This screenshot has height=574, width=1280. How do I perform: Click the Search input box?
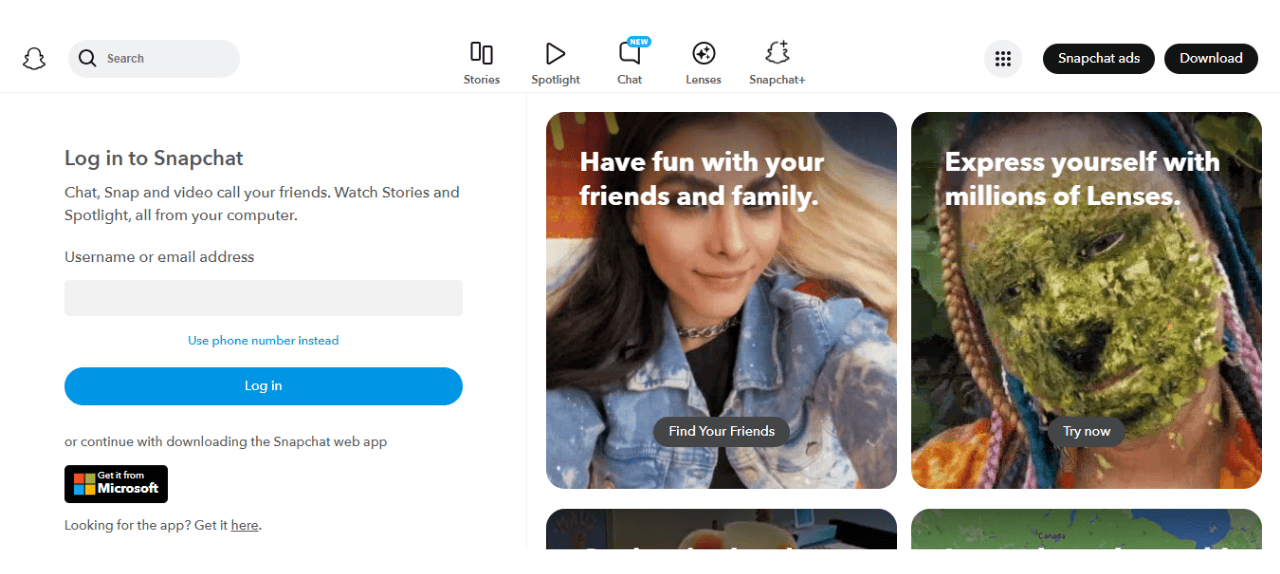click(154, 58)
